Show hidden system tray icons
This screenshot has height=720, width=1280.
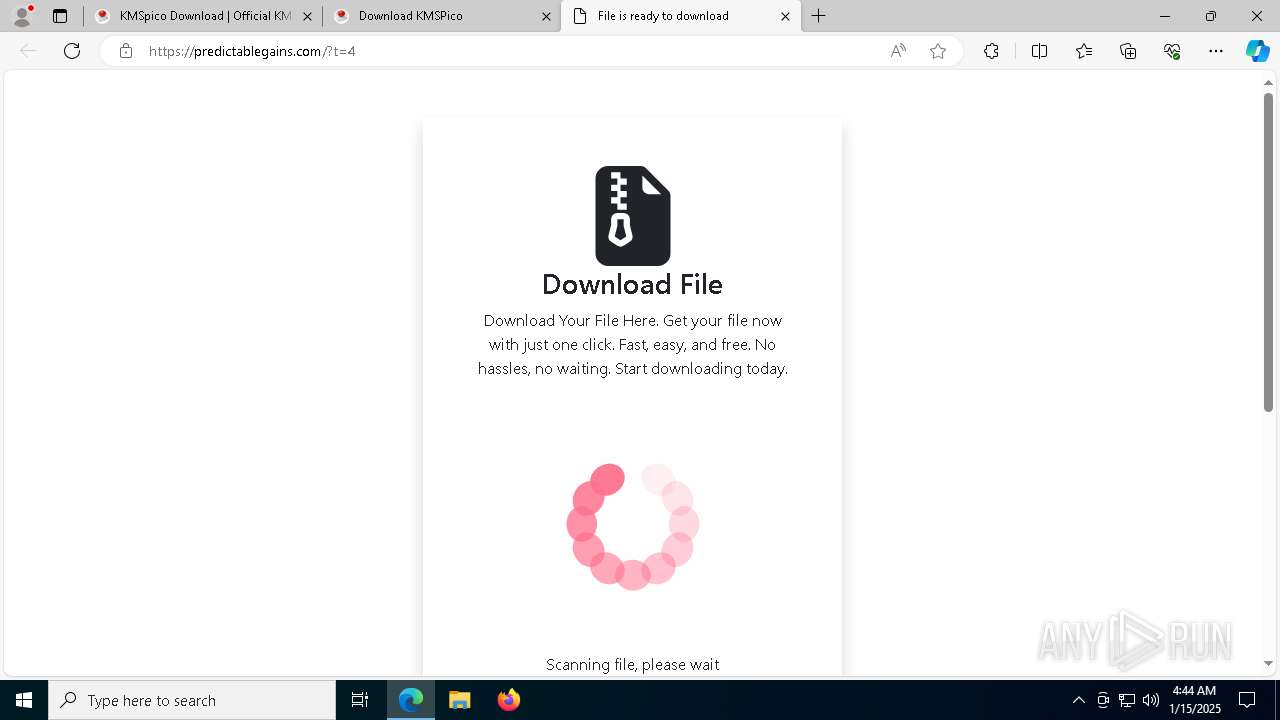[1078, 700]
